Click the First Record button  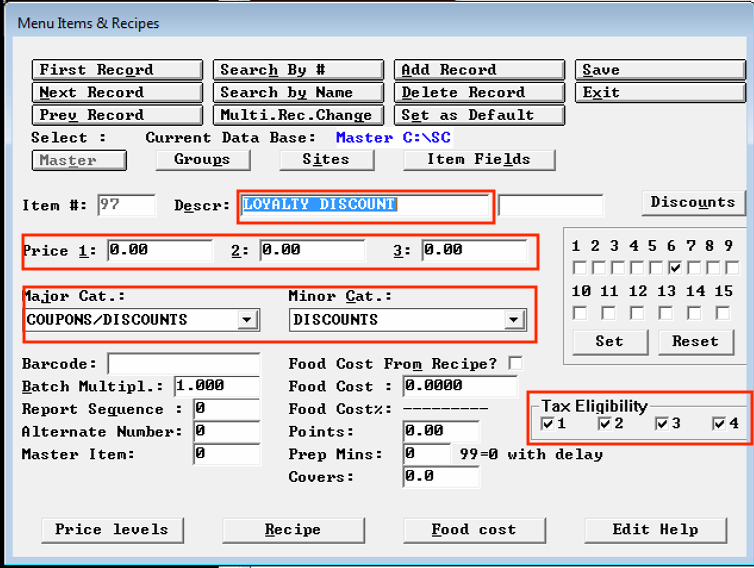point(117,70)
